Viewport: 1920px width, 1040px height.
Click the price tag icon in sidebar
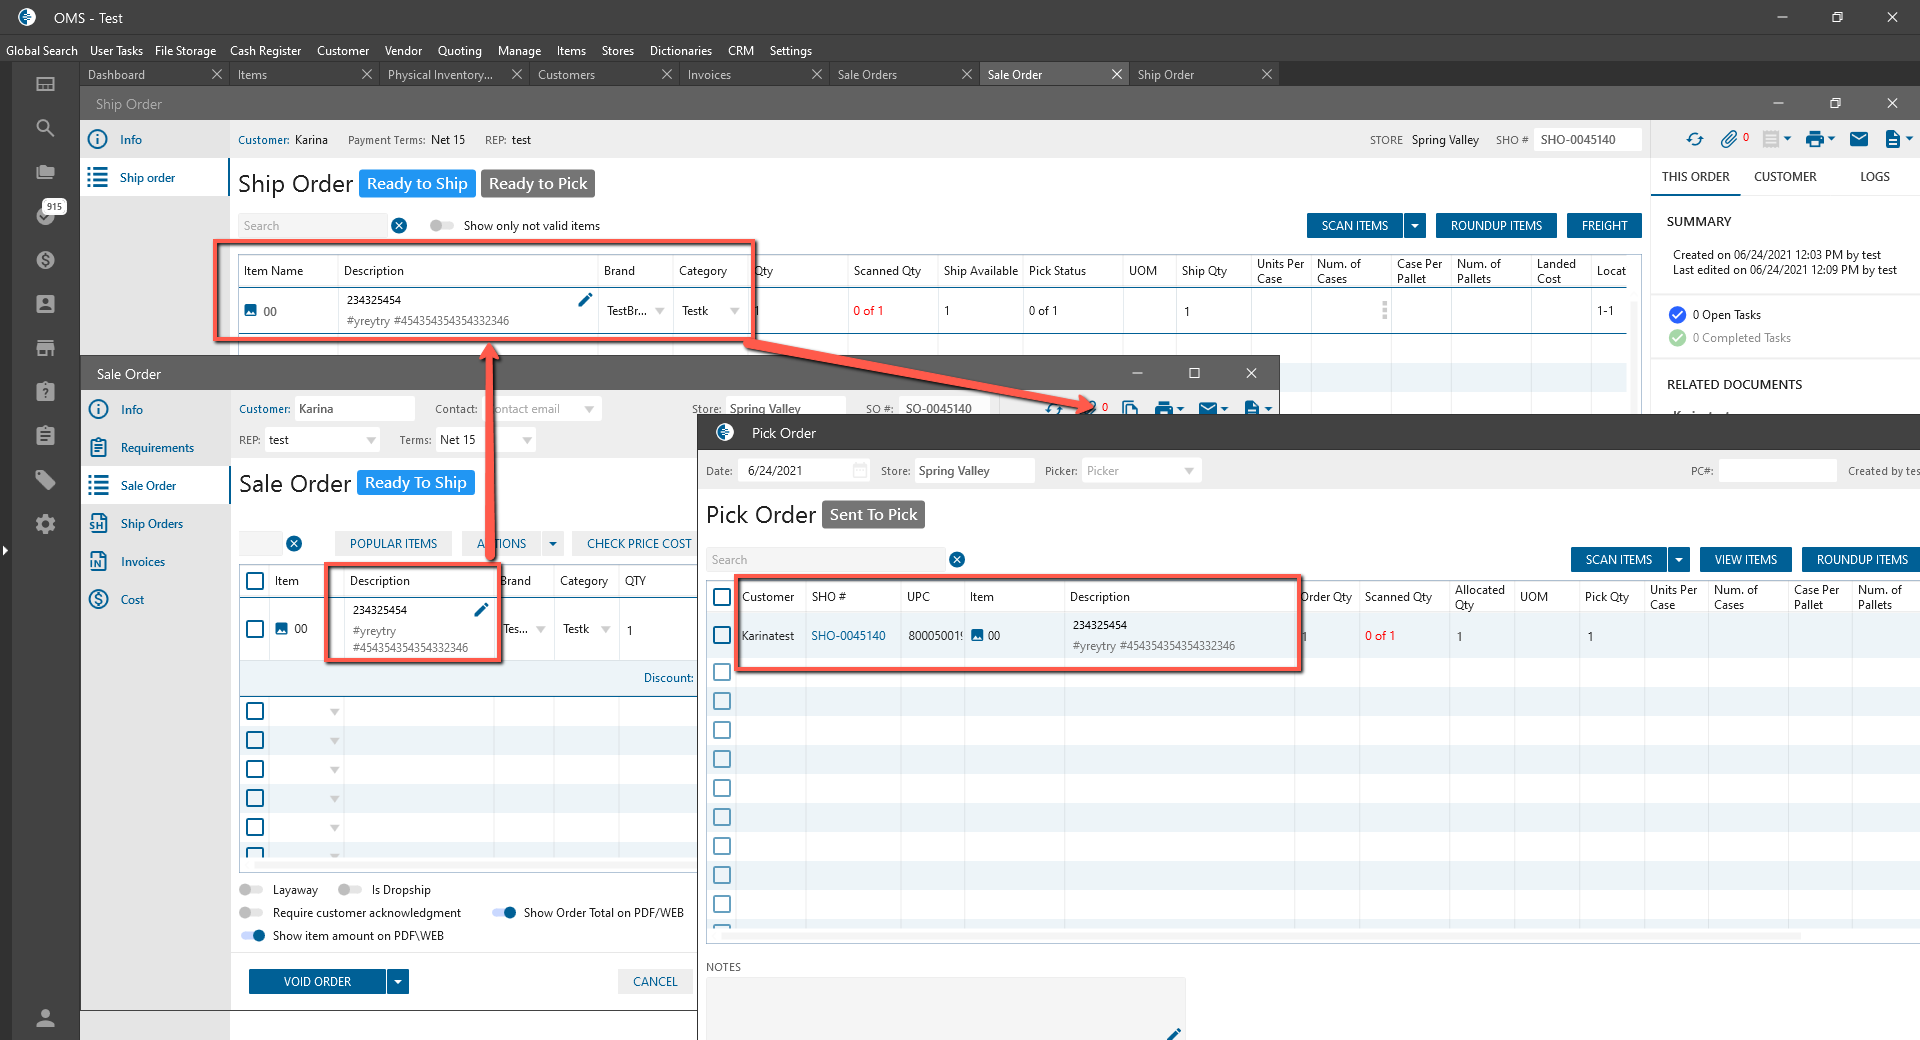pos(45,480)
